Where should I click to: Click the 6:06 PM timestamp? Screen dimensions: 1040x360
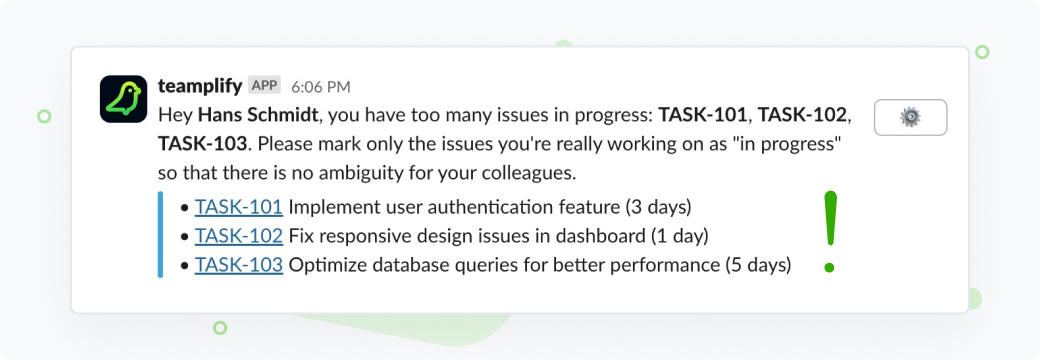pyautogui.click(x=321, y=87)
